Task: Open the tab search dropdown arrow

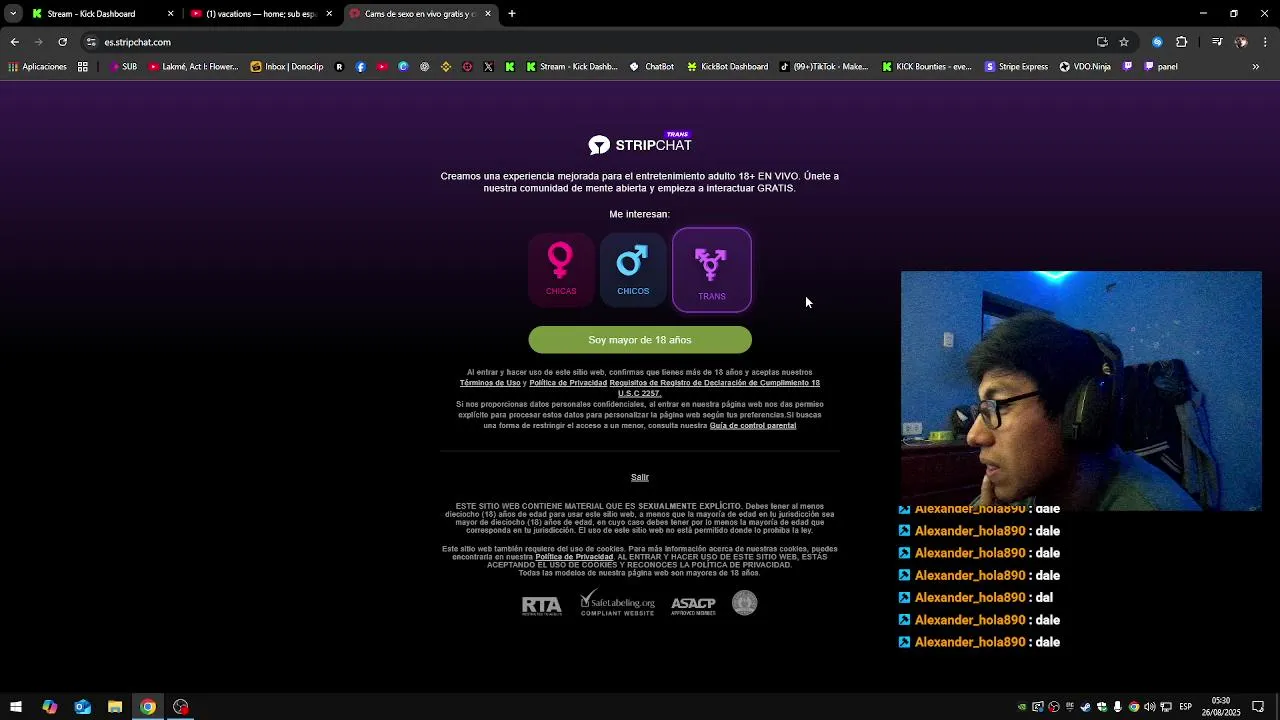Action: (13, 14)
